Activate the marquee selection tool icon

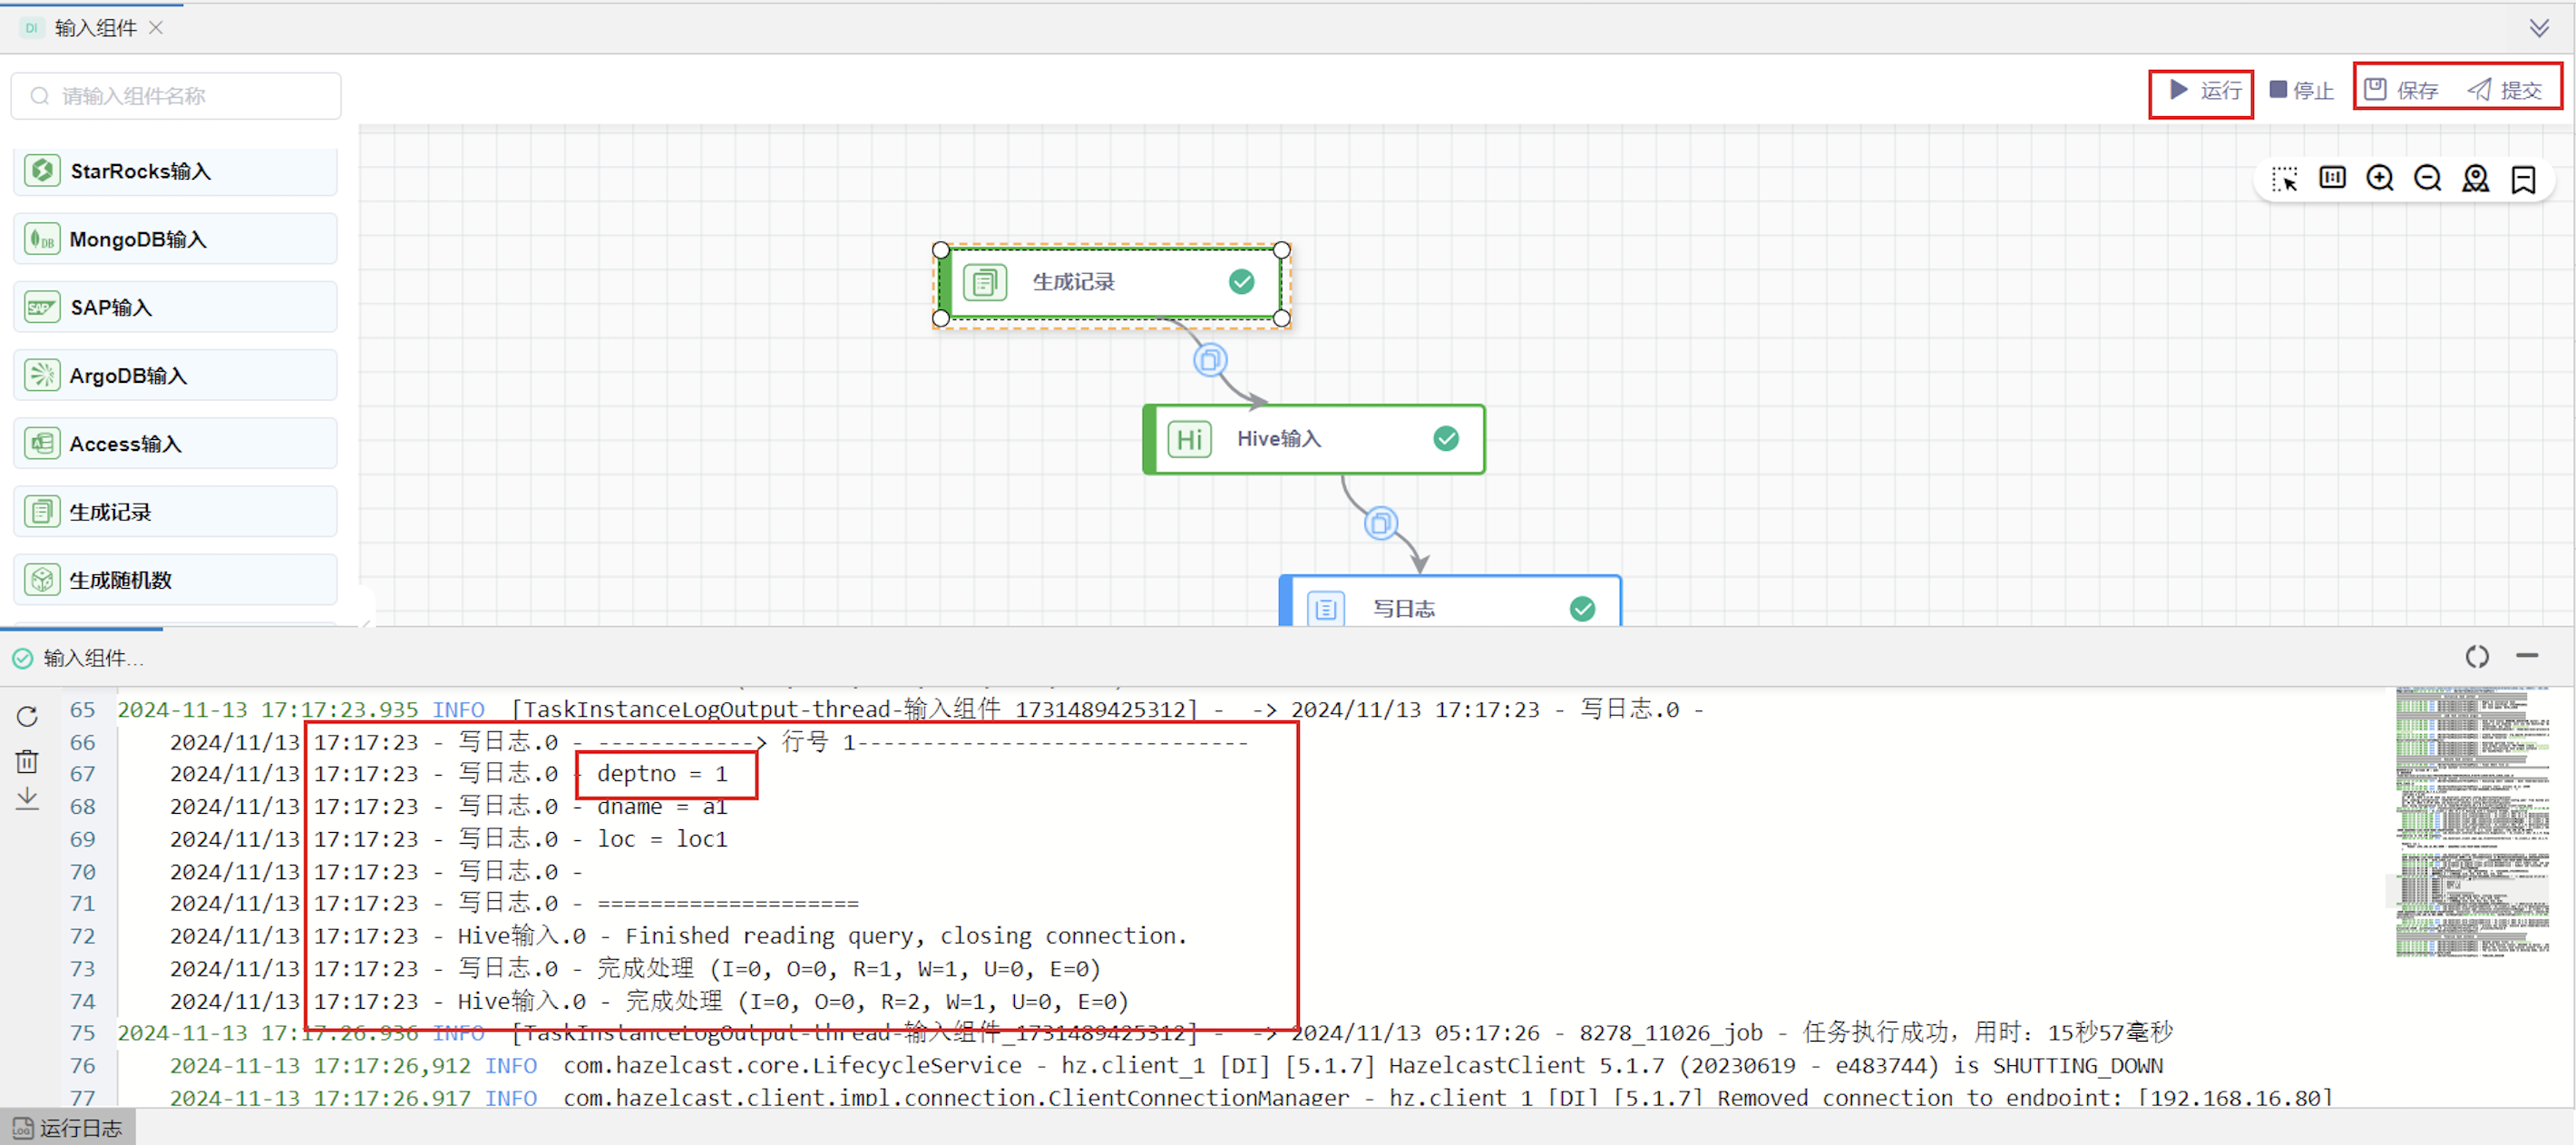2284,179
